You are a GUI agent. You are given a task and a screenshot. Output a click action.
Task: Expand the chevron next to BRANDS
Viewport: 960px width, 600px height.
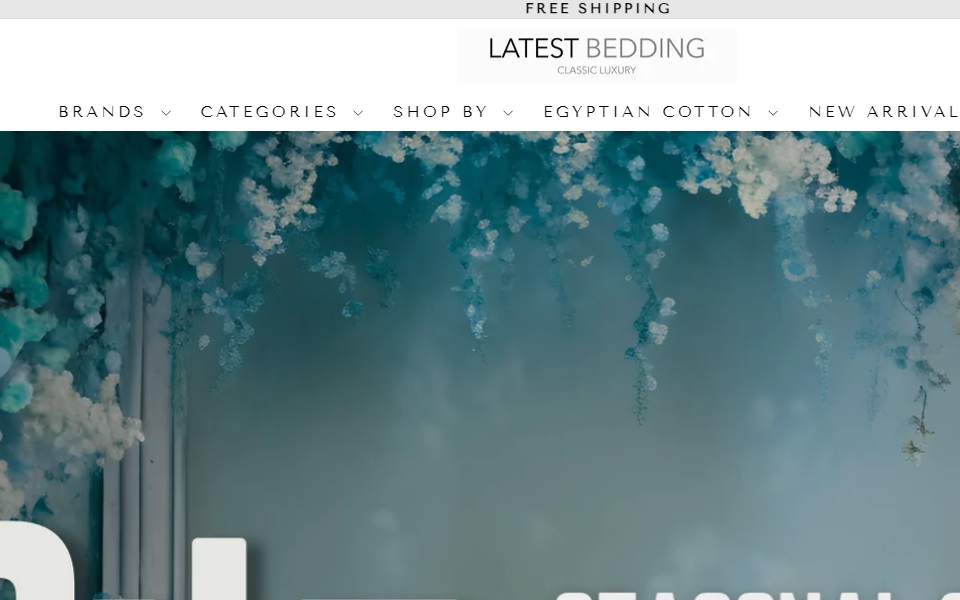(x=166, y=113)
